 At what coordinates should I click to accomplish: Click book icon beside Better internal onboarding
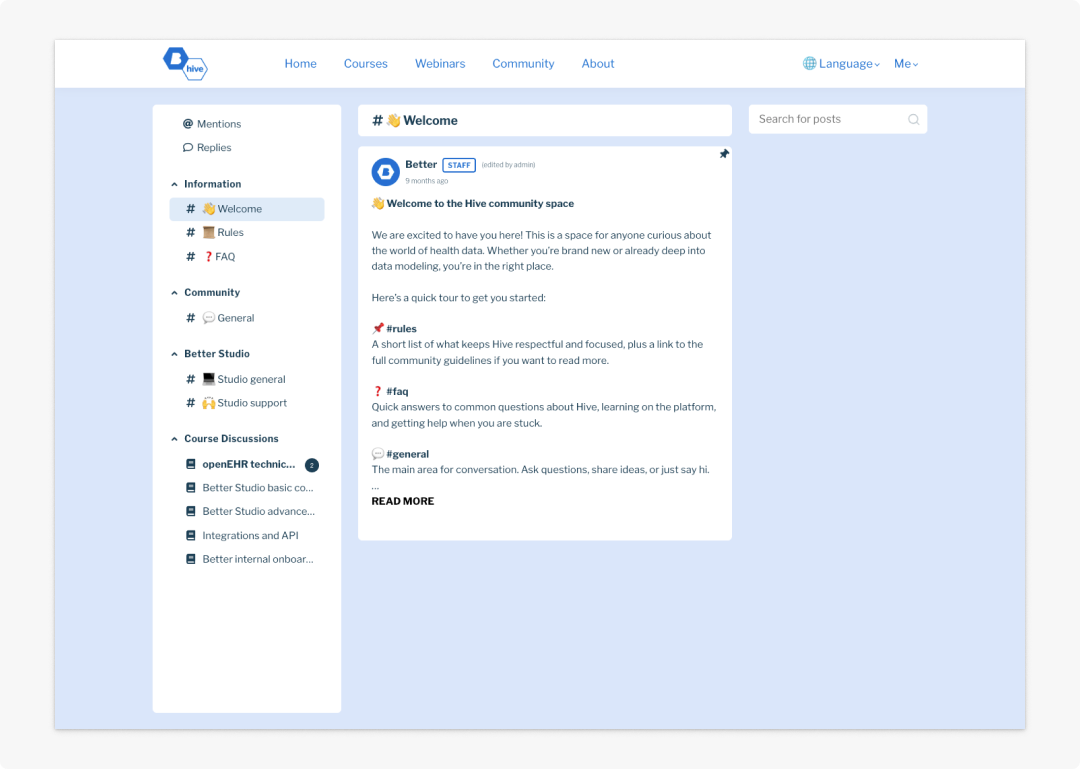point(191,559)
